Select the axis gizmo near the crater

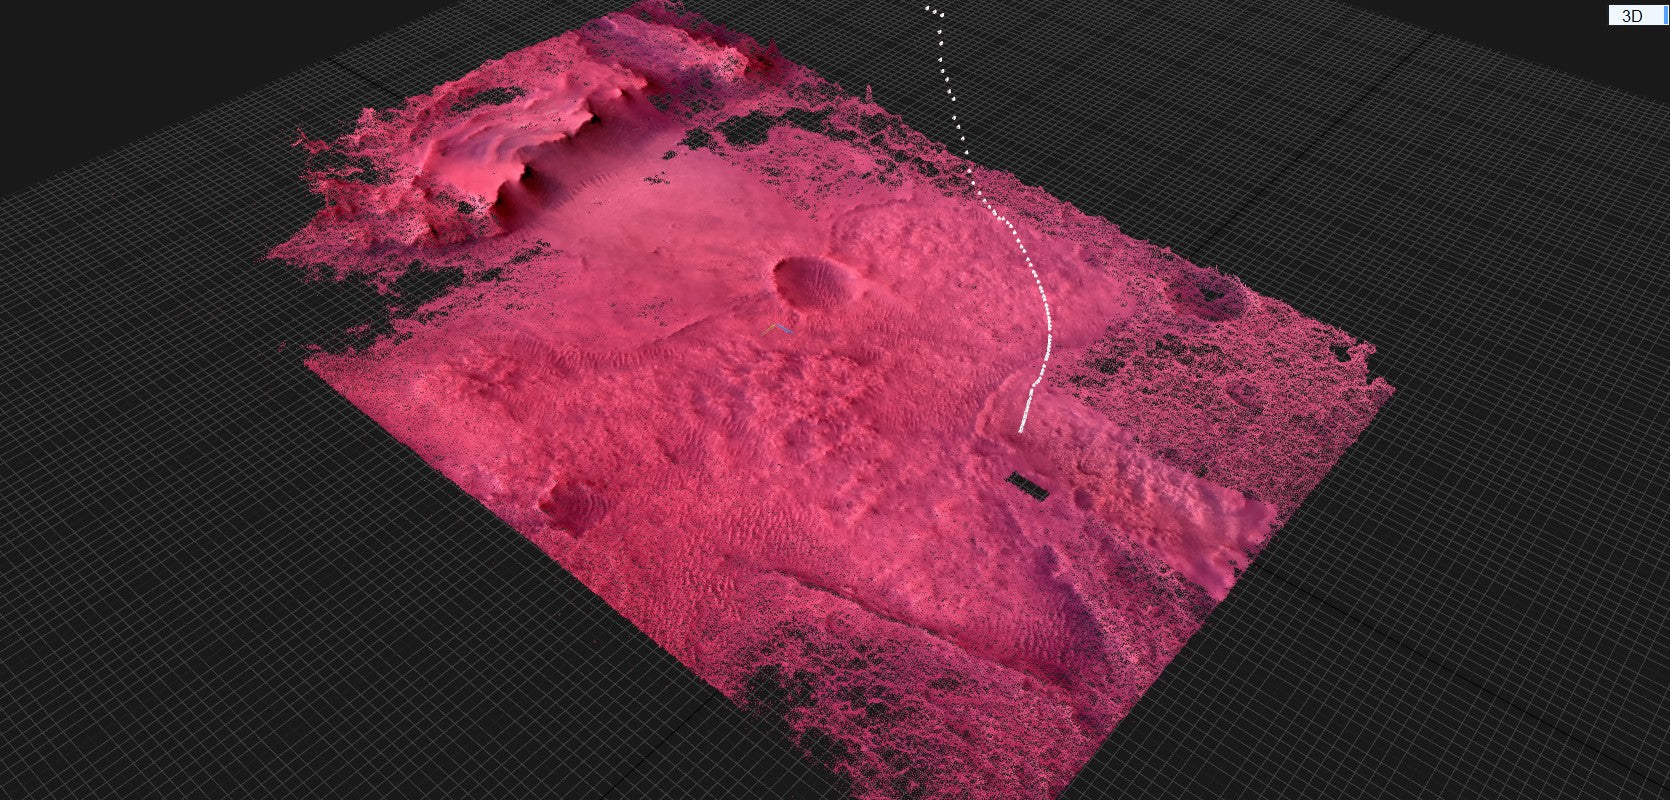[x=779, y=329]
